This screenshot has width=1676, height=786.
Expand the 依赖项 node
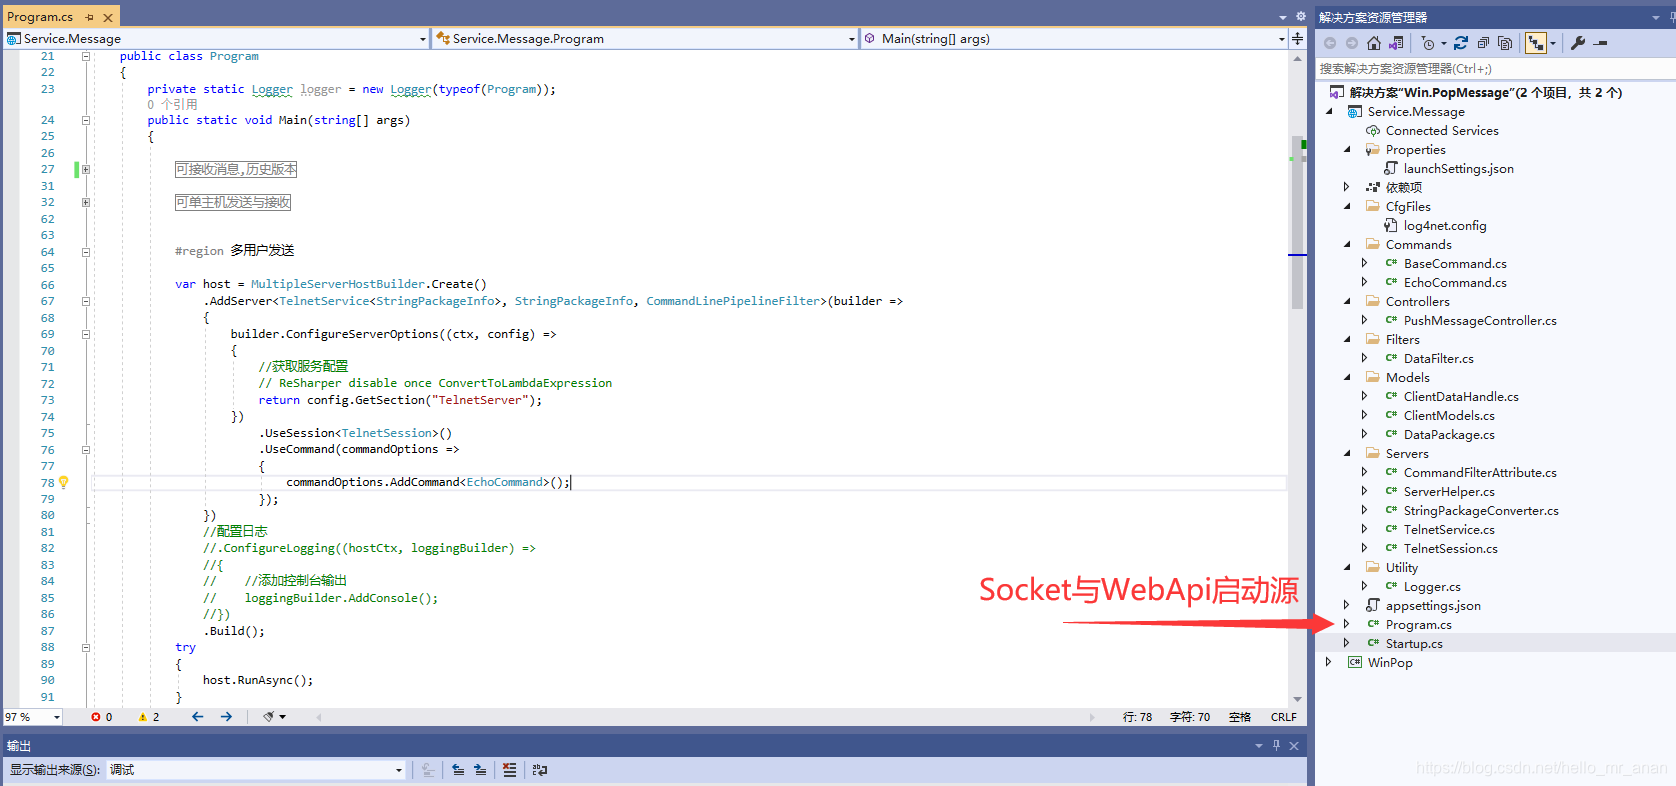click(1347, 188)
